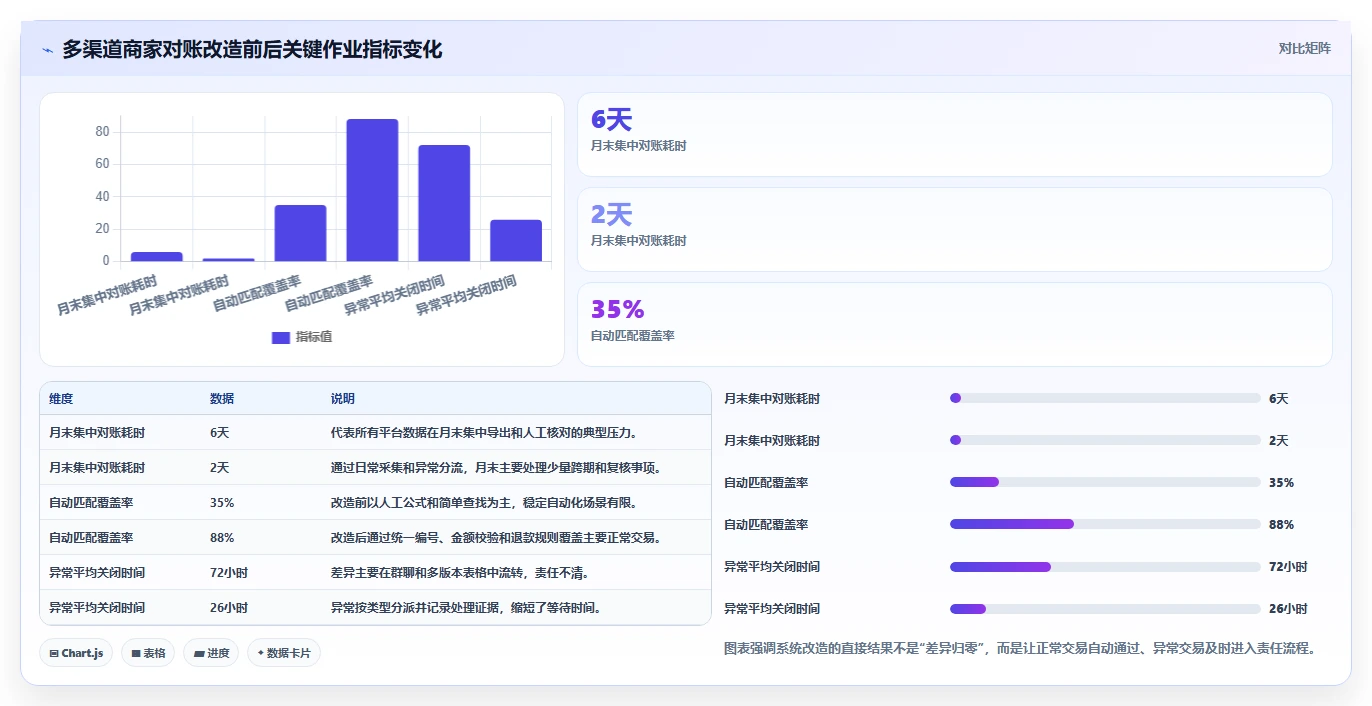Viewport: 1372px width, 706px height.
Task: Click the y-axis label 80 on the chart
Action: tap(102, 131)
